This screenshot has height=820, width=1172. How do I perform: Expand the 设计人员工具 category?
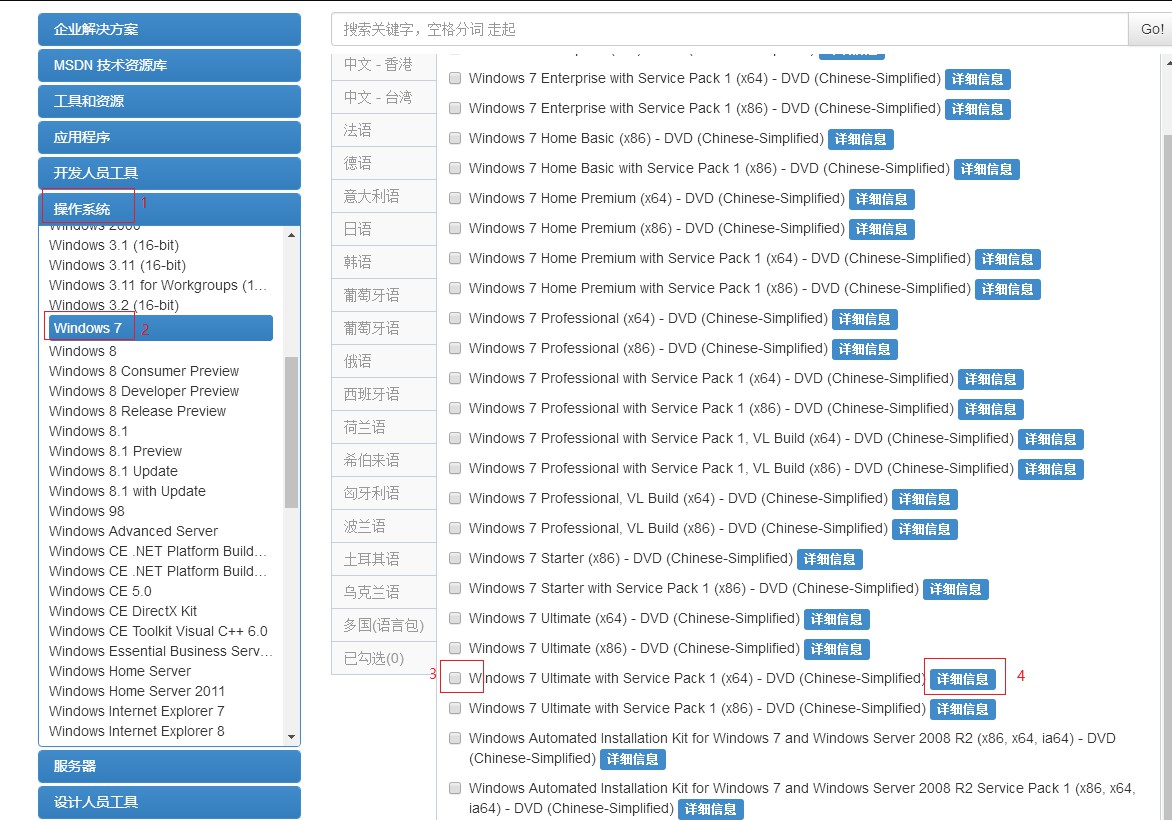pyautogui.click(x=168, y=801)
